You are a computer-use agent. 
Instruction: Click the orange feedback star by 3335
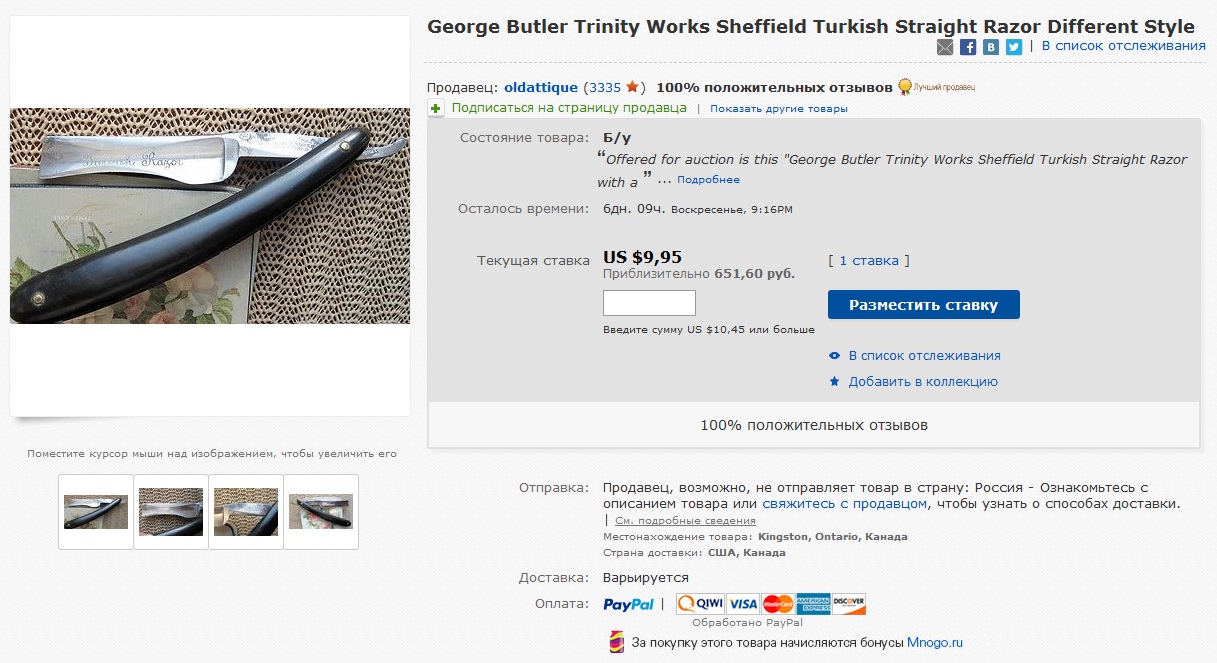tap(633, 87)
